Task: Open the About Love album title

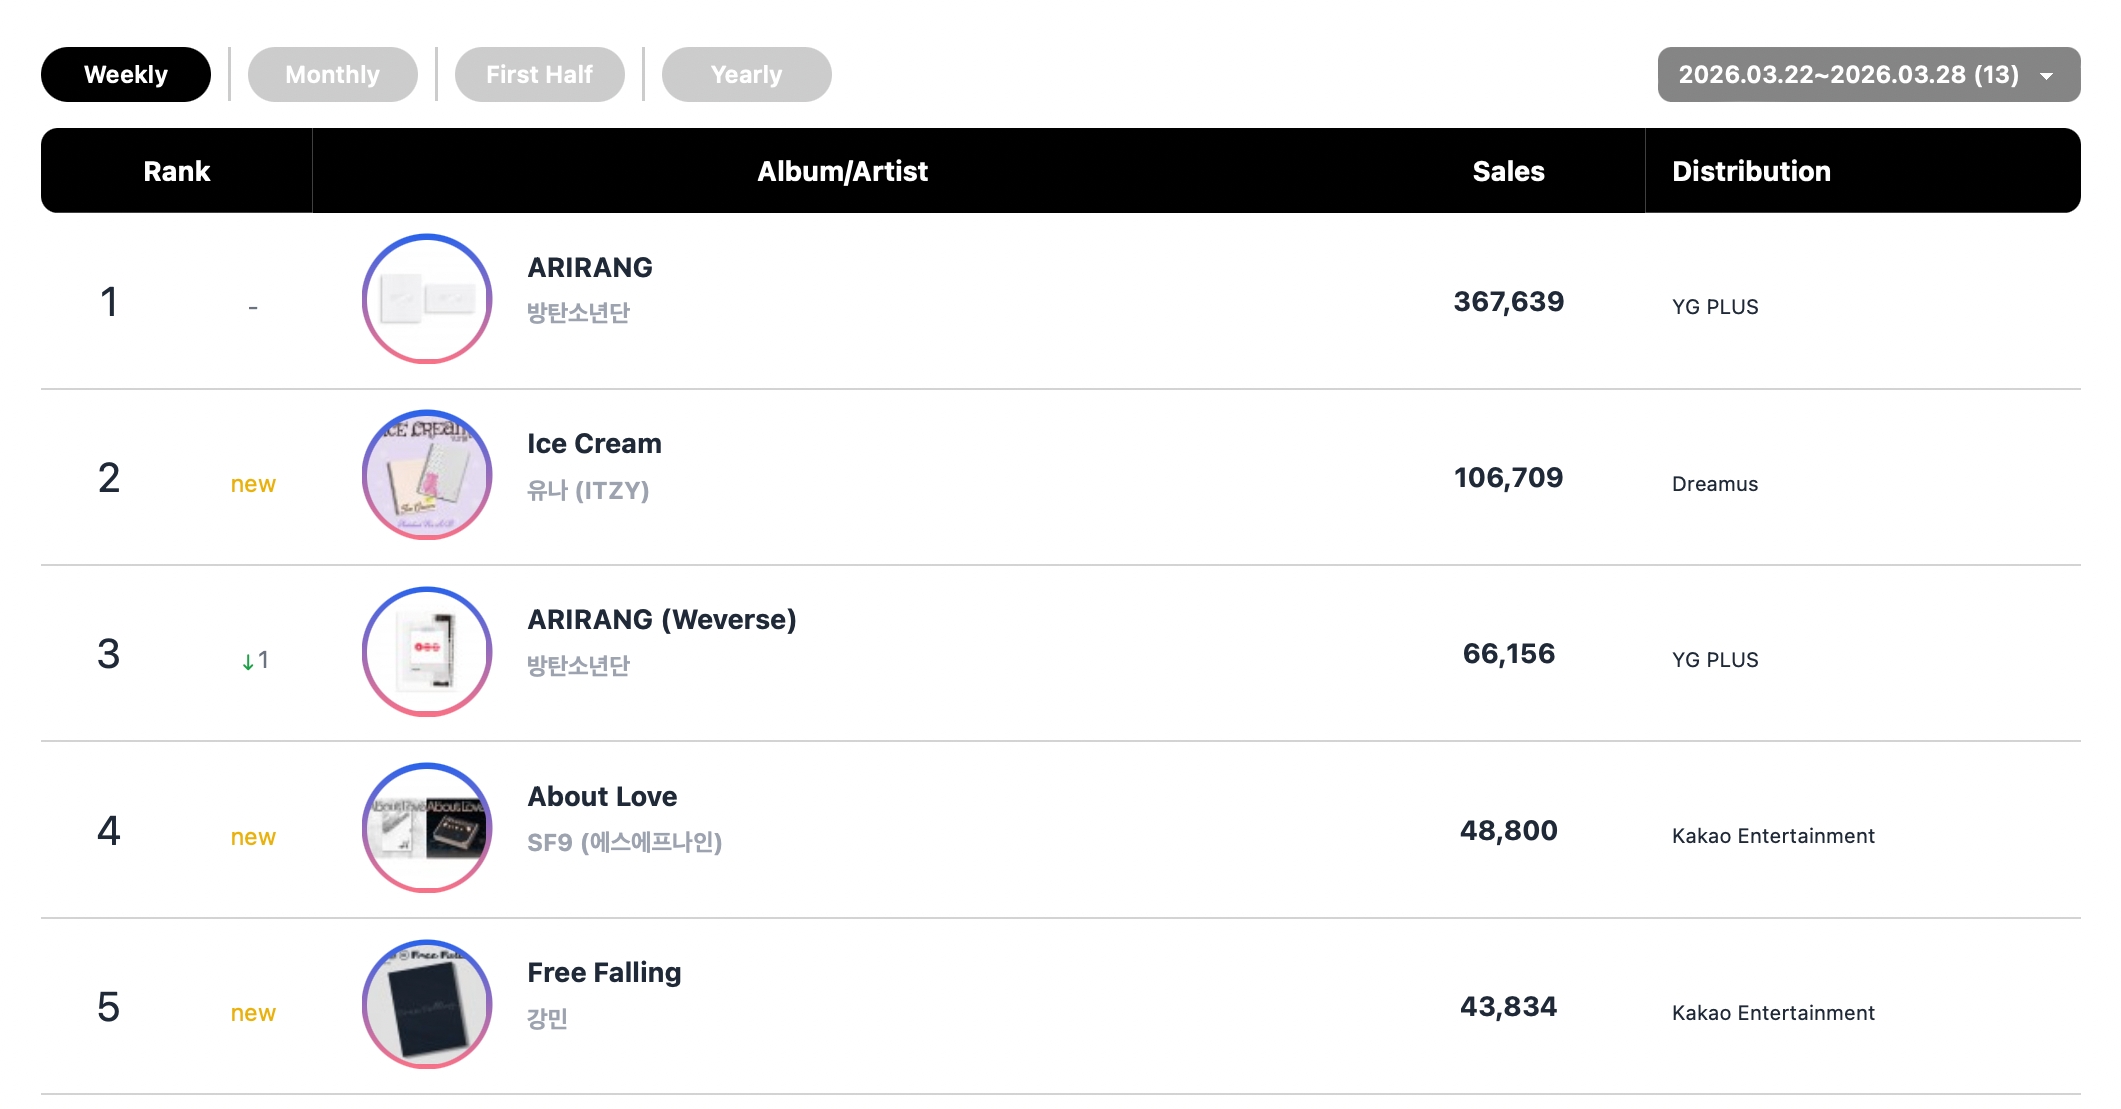Action: pyautogui.click(x=602, y=797)
